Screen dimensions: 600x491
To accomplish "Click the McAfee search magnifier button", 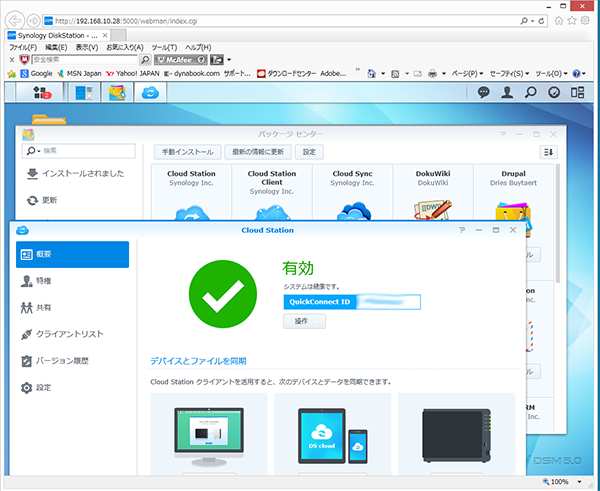I will coord(145,60).
